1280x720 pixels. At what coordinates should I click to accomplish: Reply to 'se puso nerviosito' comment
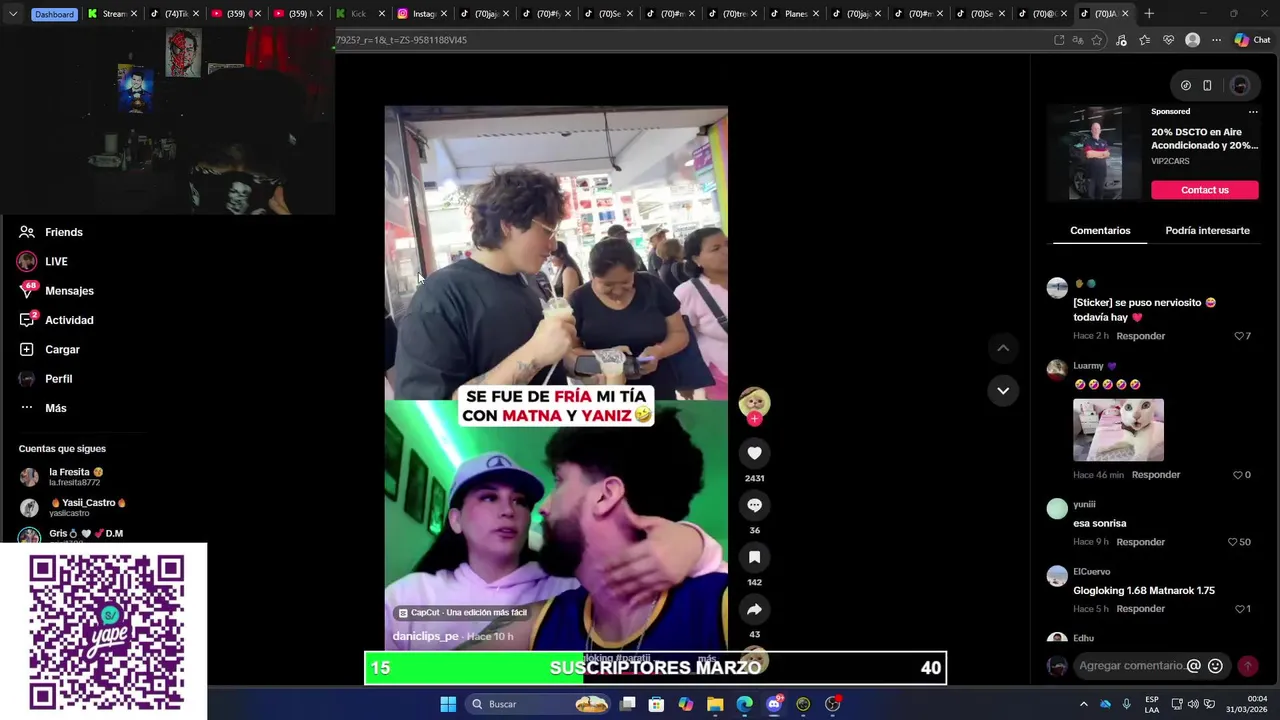click(1141, 336)
